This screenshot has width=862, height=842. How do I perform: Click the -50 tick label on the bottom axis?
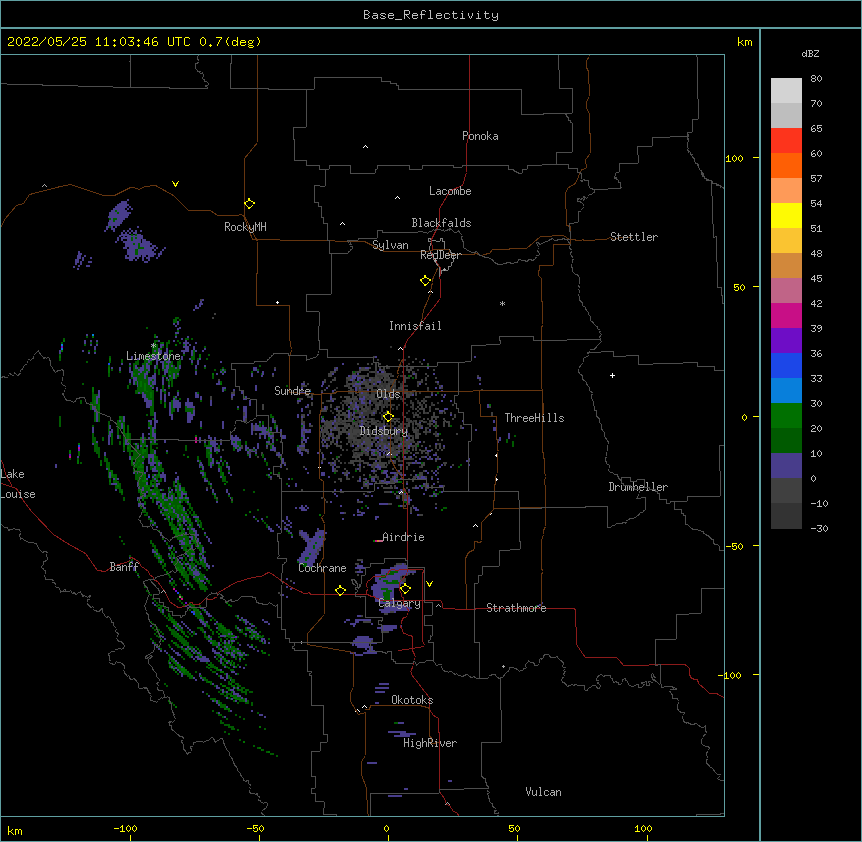(x=255, y=828)
